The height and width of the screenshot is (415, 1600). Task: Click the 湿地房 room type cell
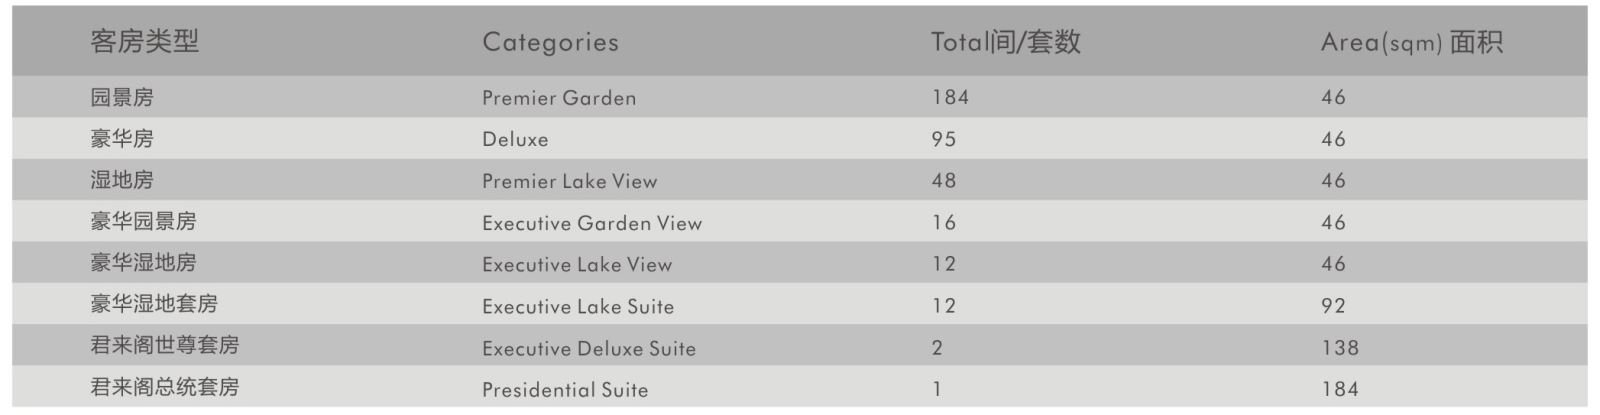click(122, 180)
